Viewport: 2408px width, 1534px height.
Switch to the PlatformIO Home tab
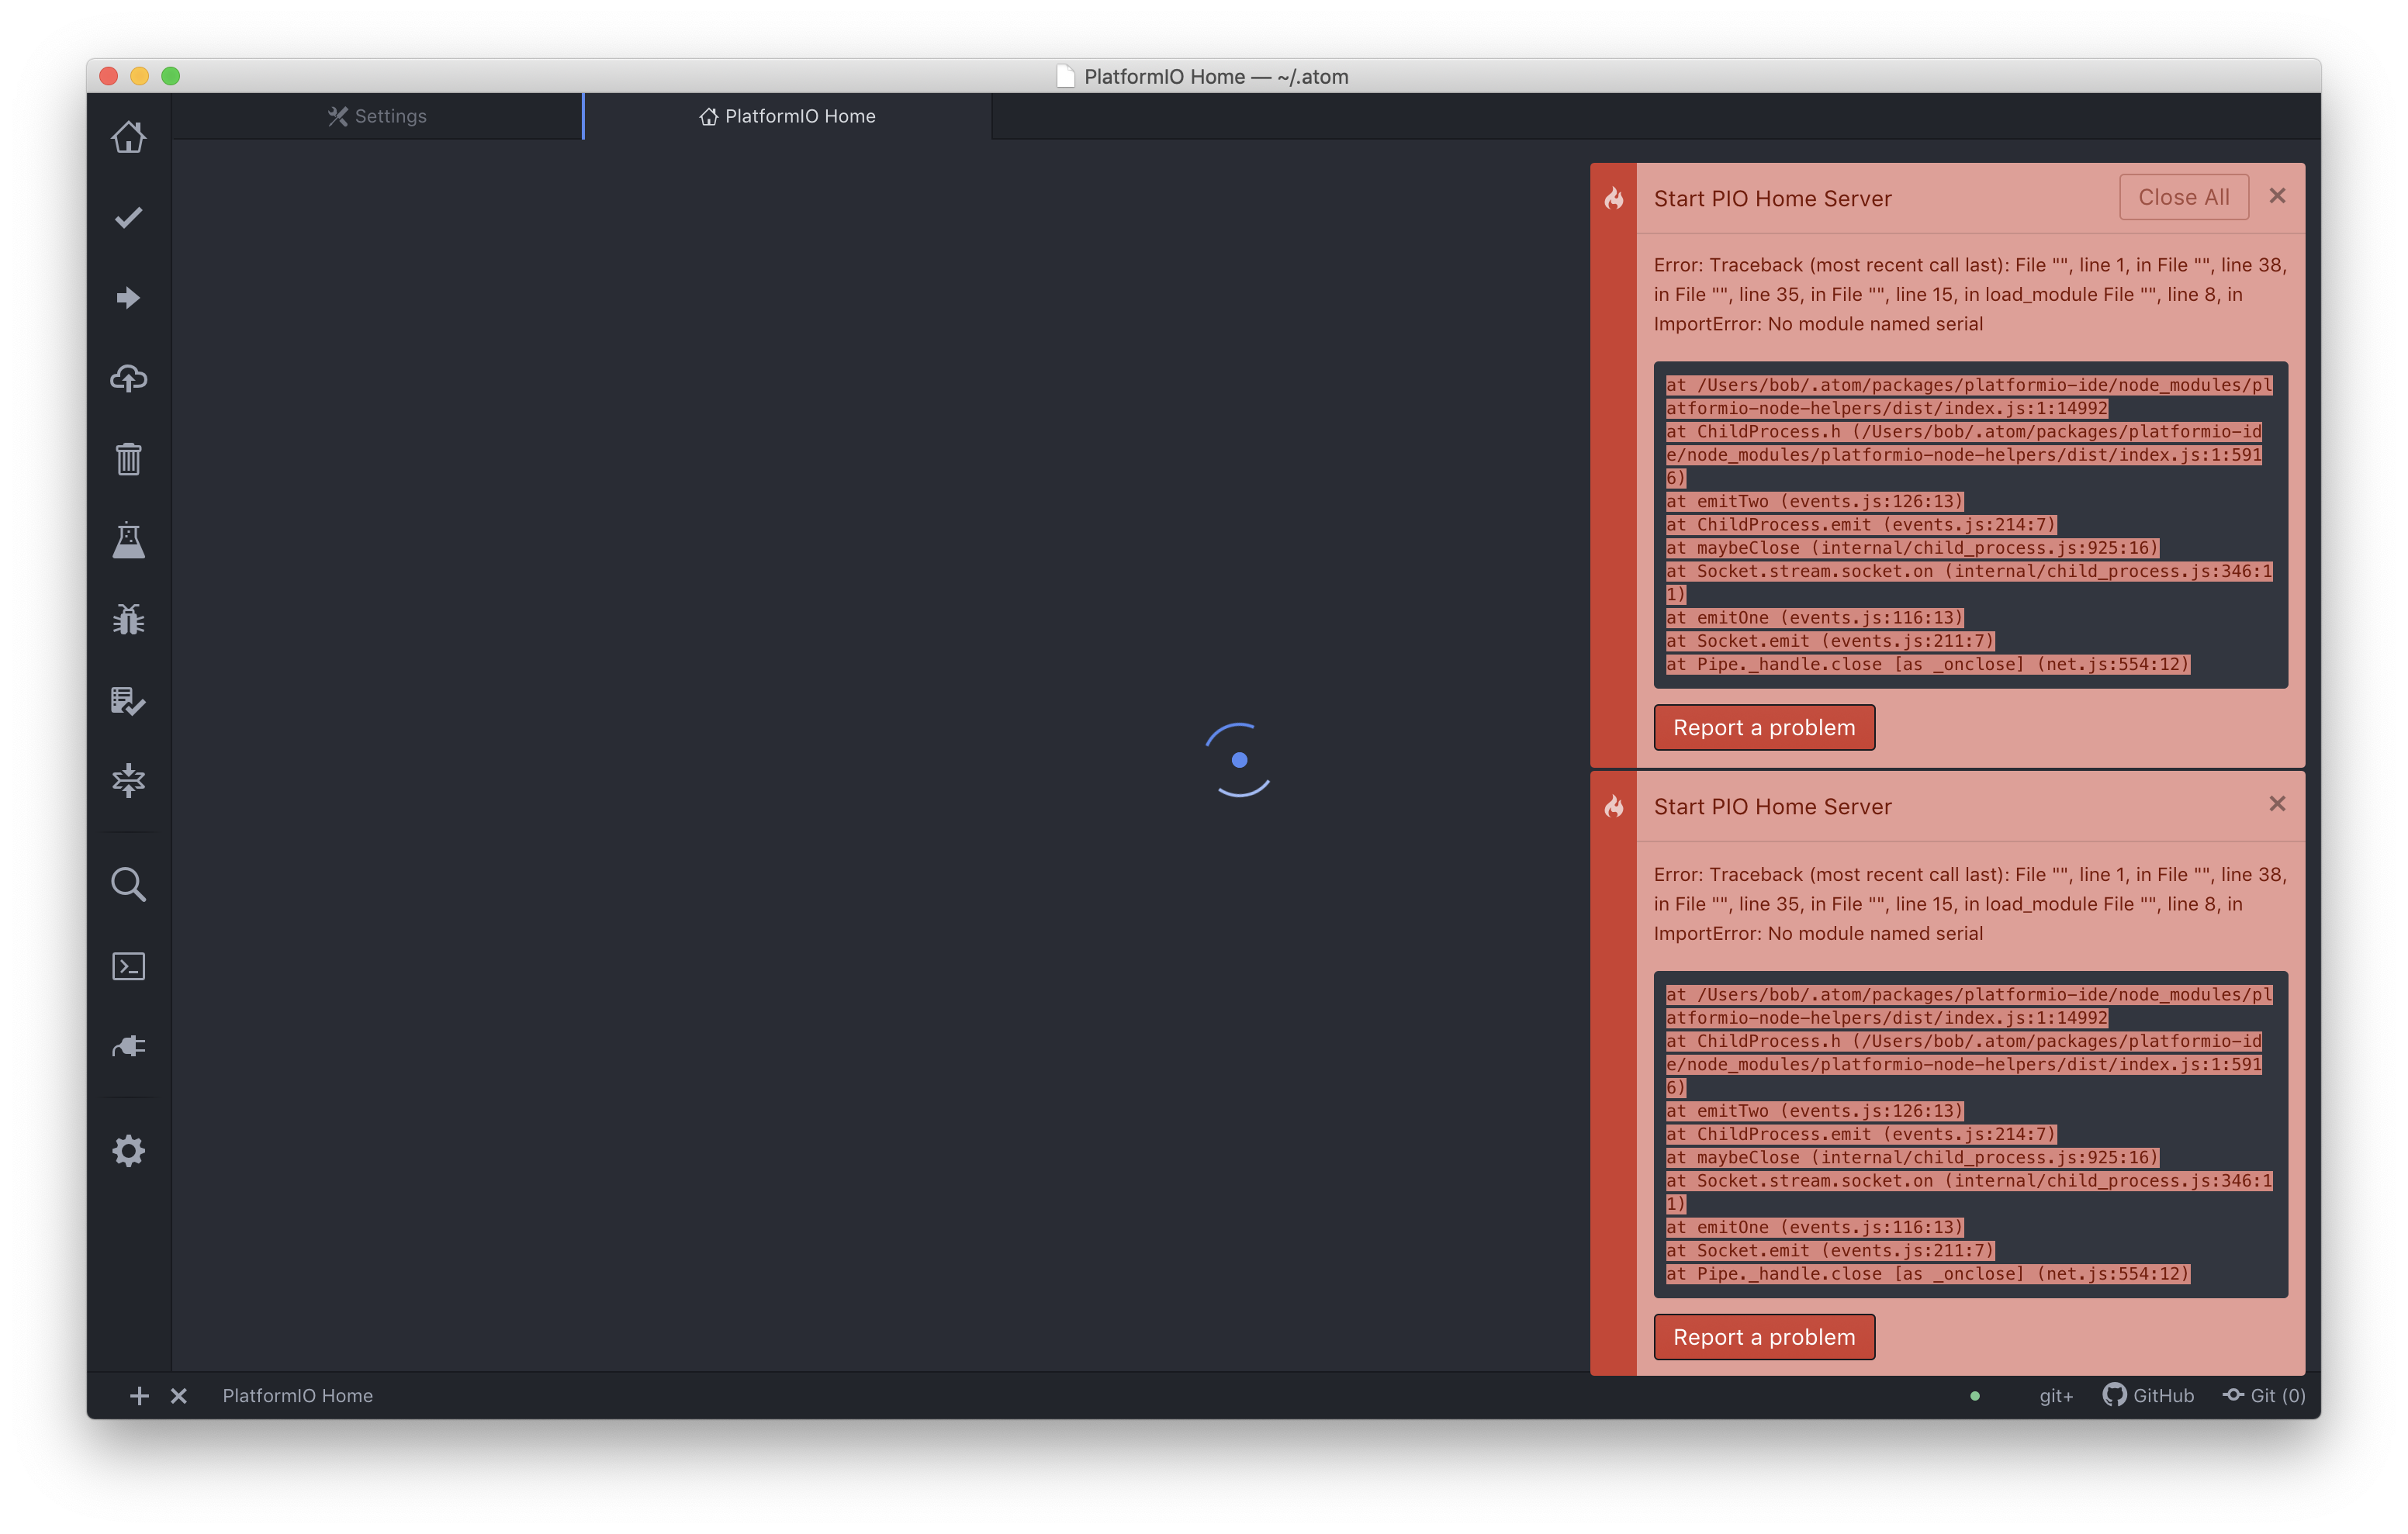pos(788,116)
